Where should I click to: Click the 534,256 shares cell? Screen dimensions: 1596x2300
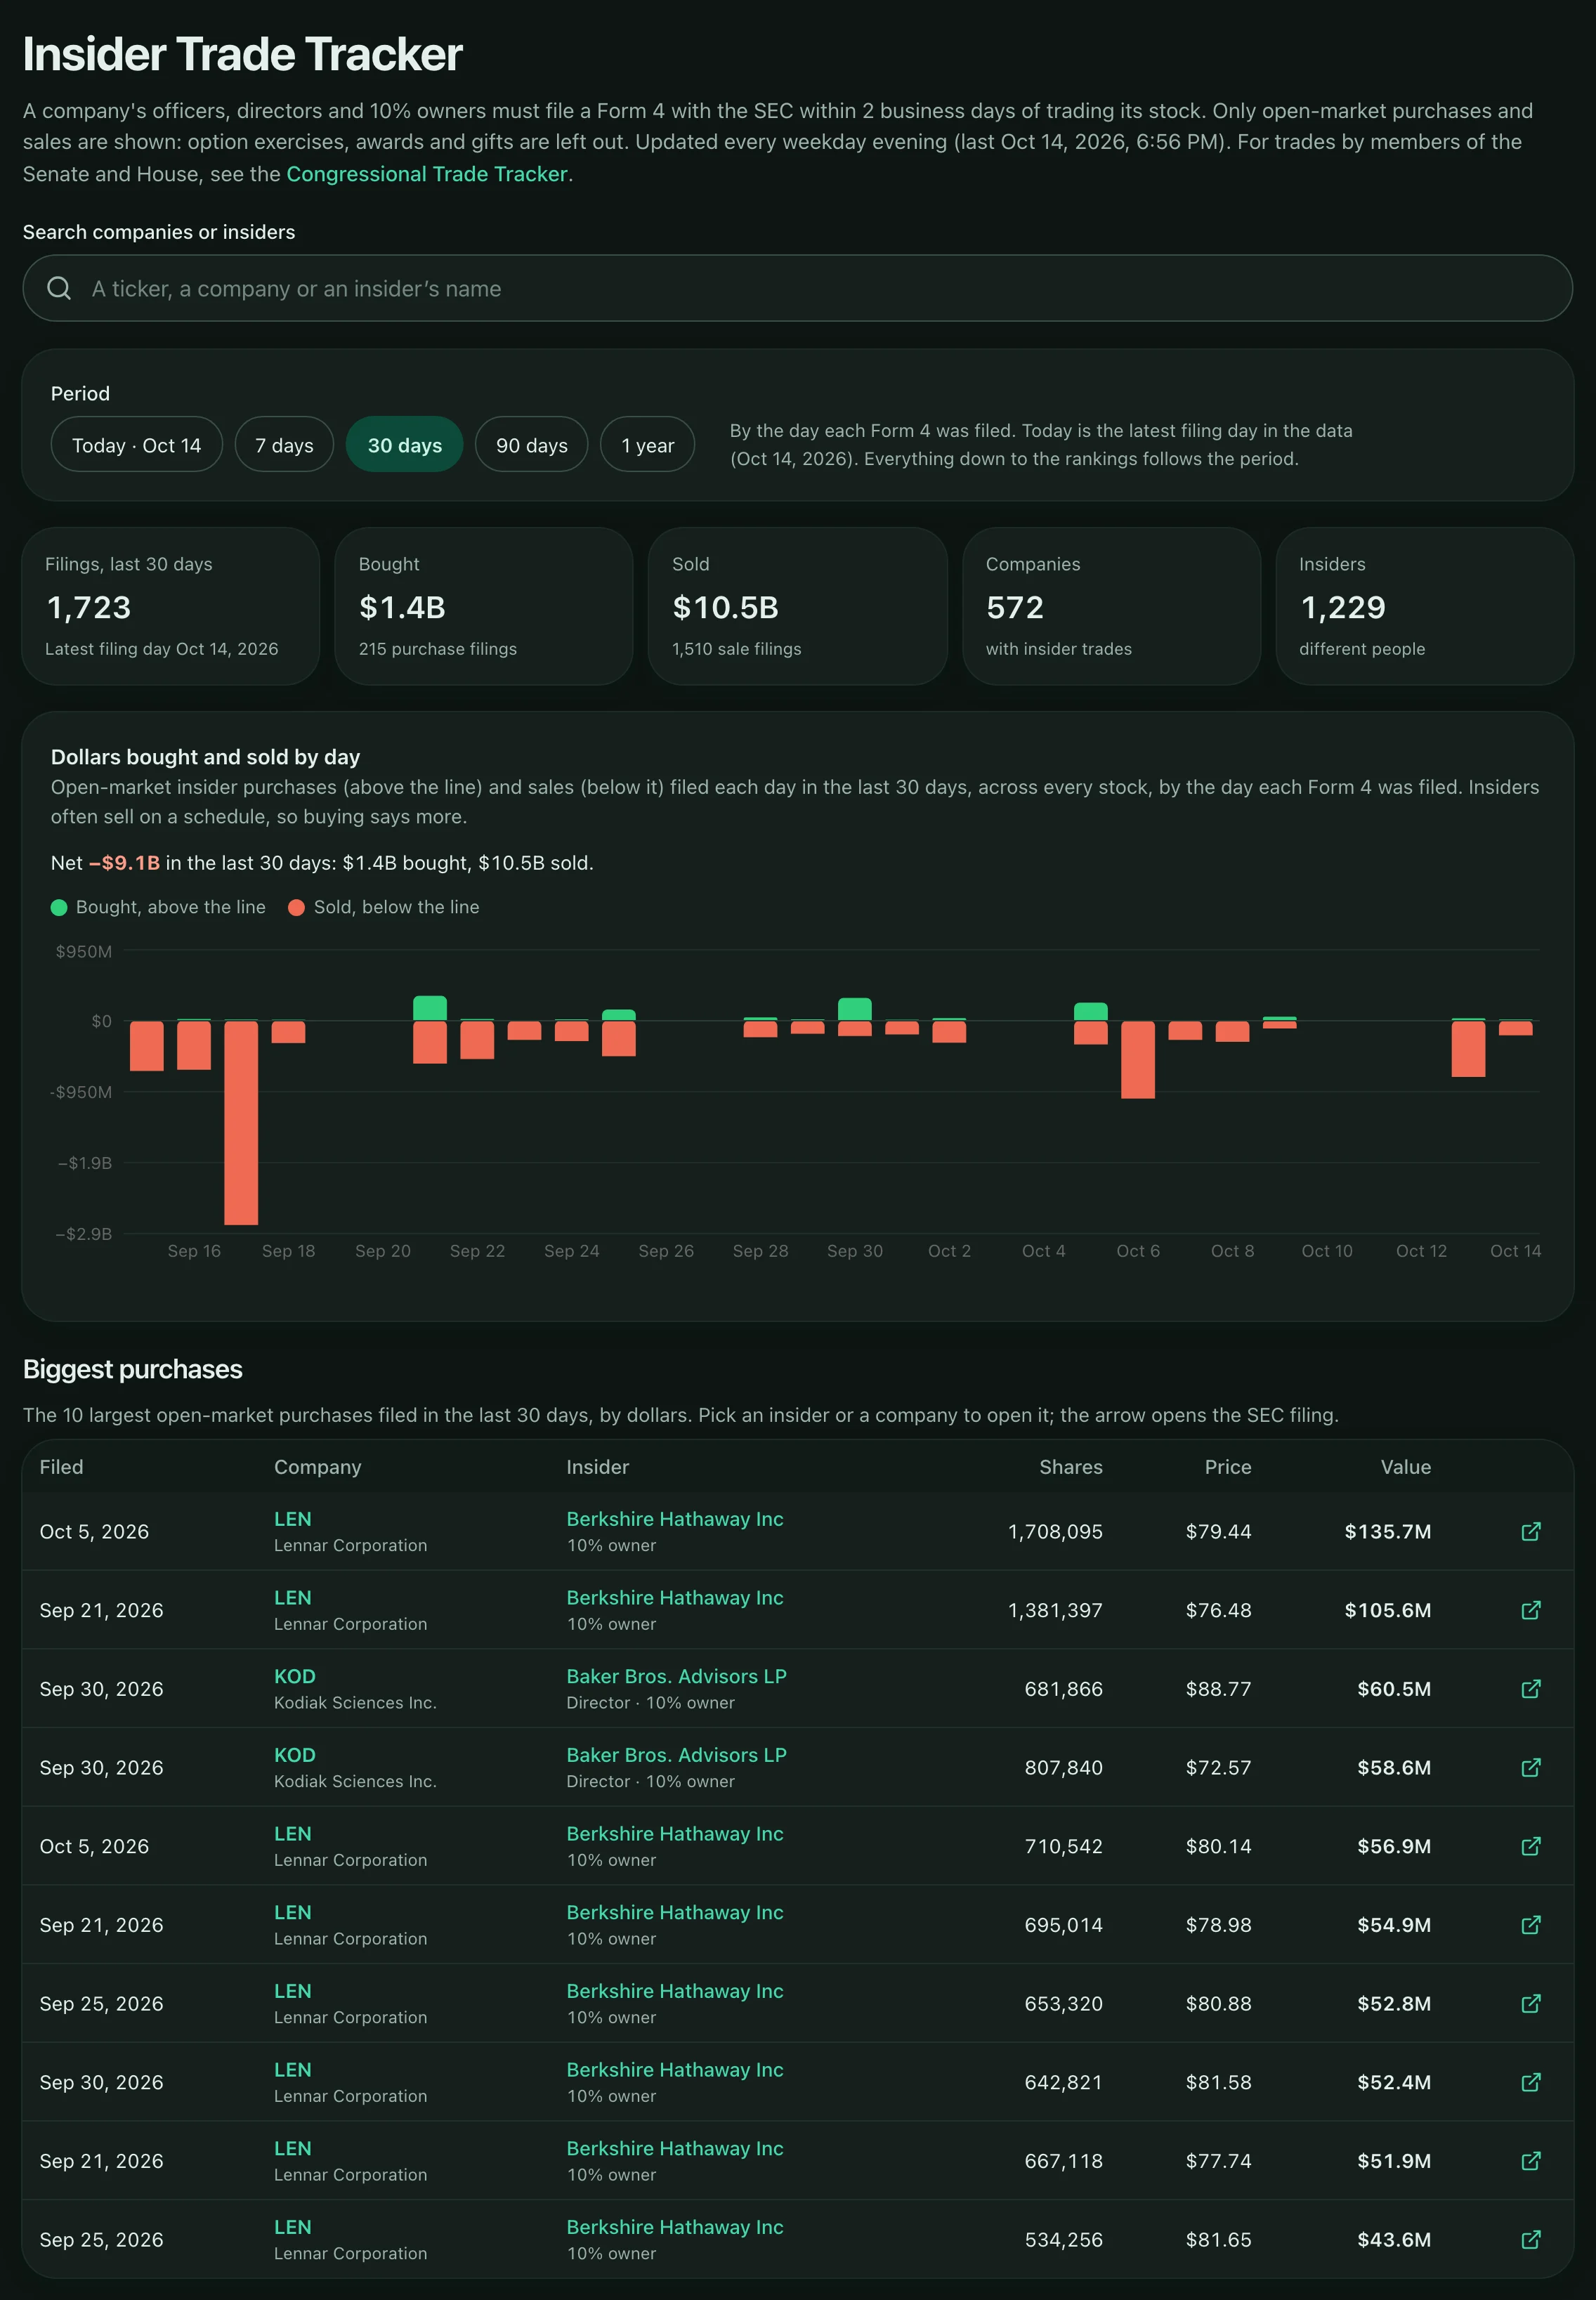click(1063, 2239)
